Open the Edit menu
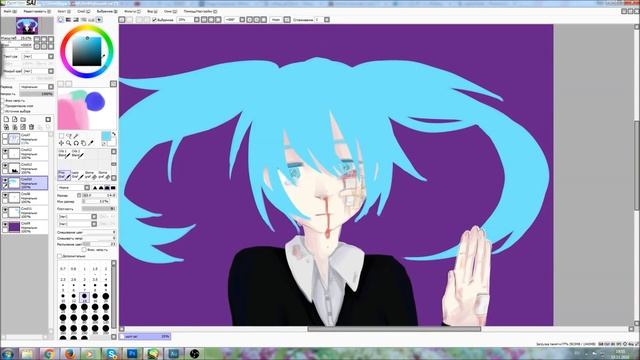The height and width of the screenshot is (360, 640). click(x=37, y=11)
